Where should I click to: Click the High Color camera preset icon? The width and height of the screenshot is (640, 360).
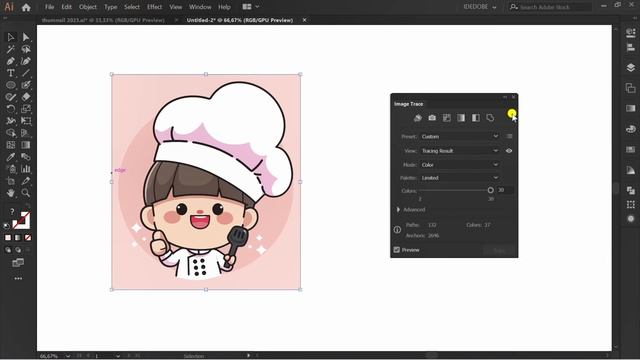click(x=432, y=118)
